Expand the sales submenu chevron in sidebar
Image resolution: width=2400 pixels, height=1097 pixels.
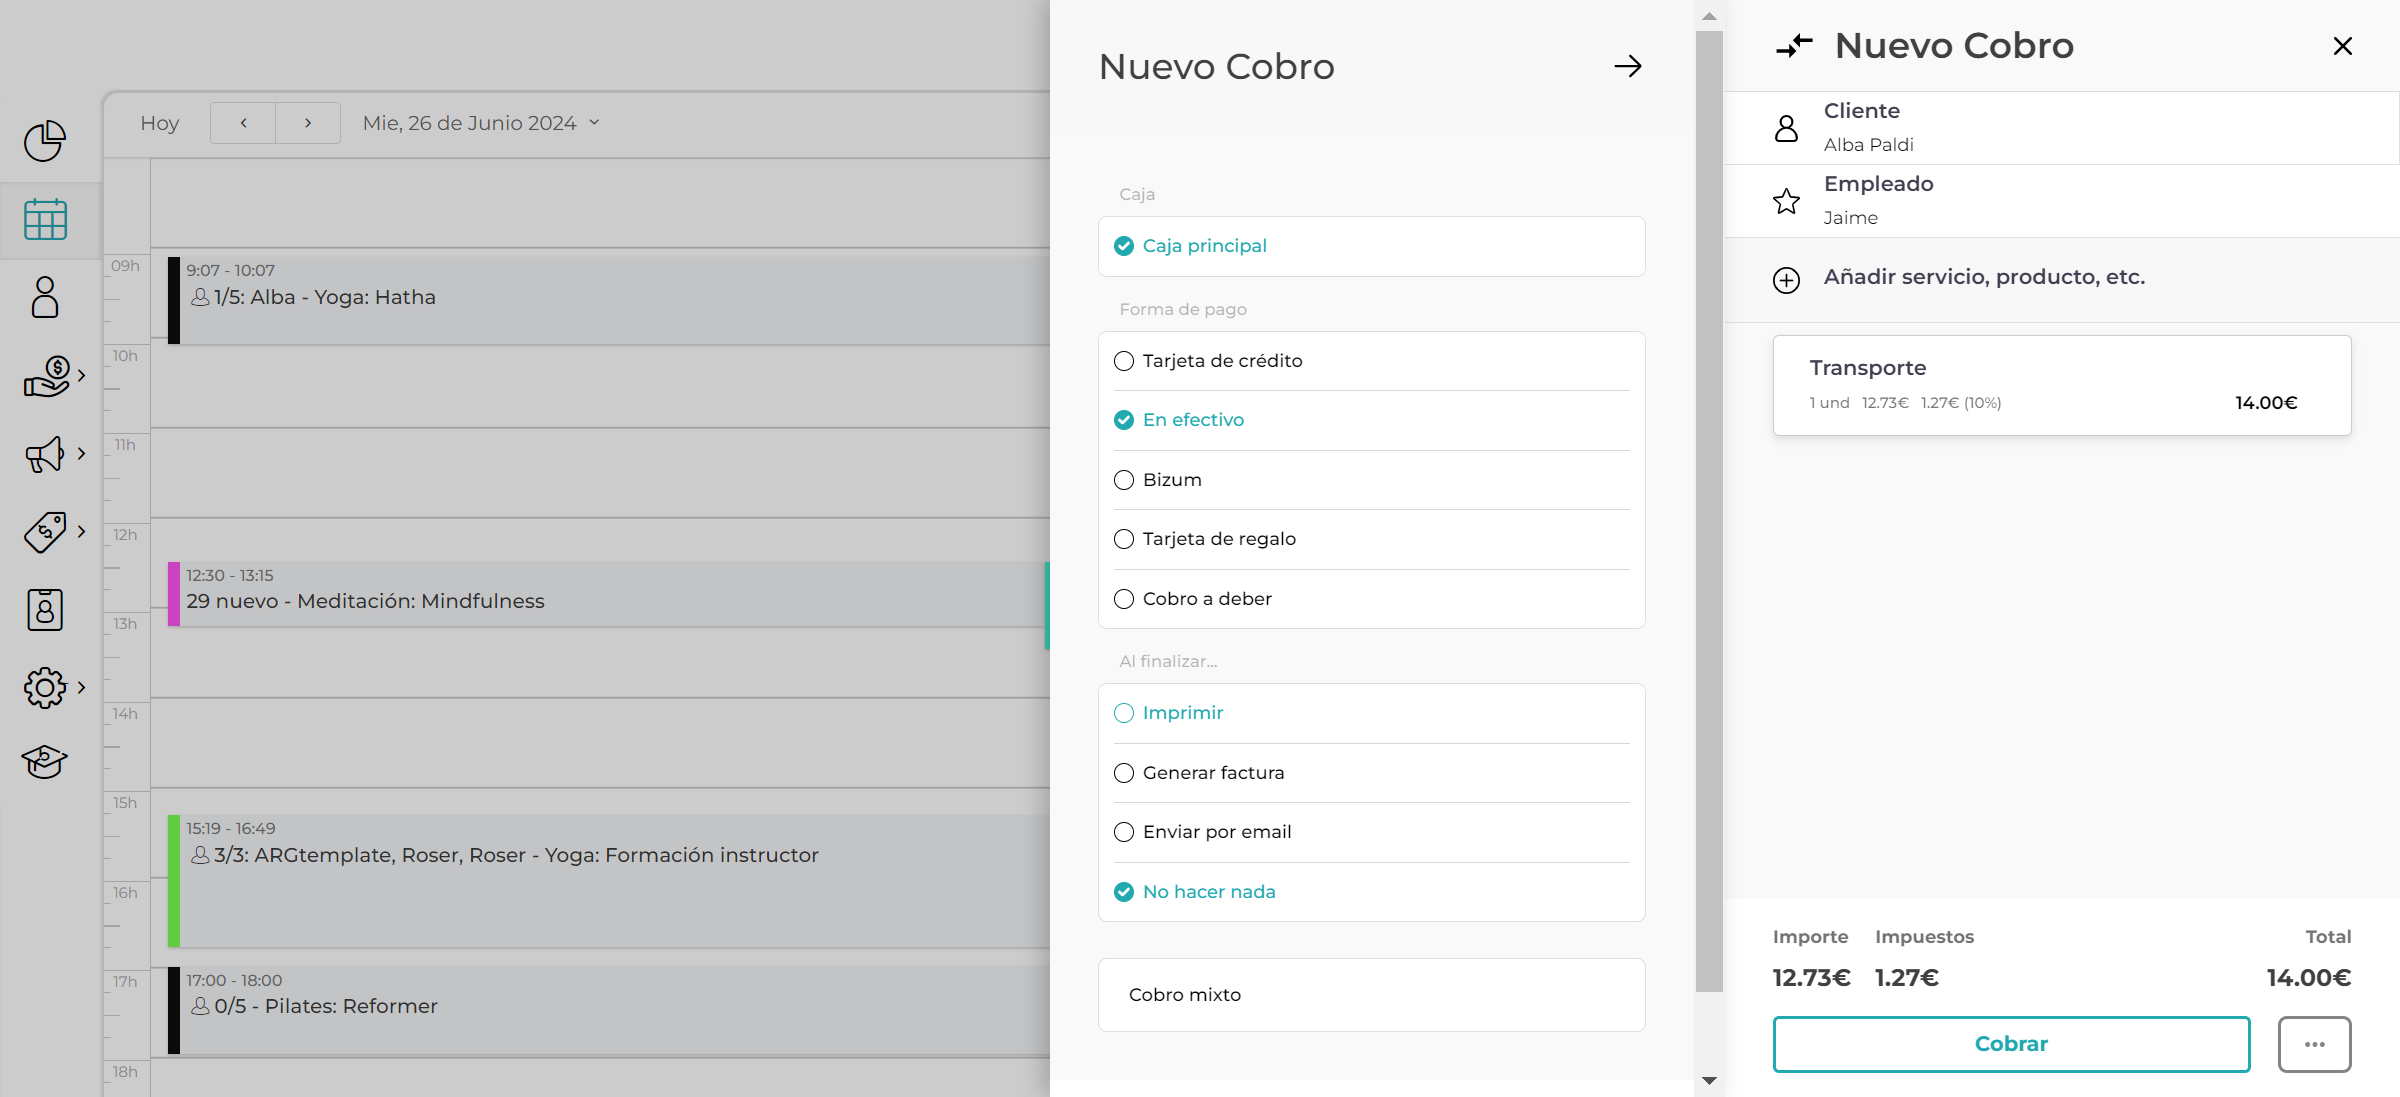pos(82,375)
